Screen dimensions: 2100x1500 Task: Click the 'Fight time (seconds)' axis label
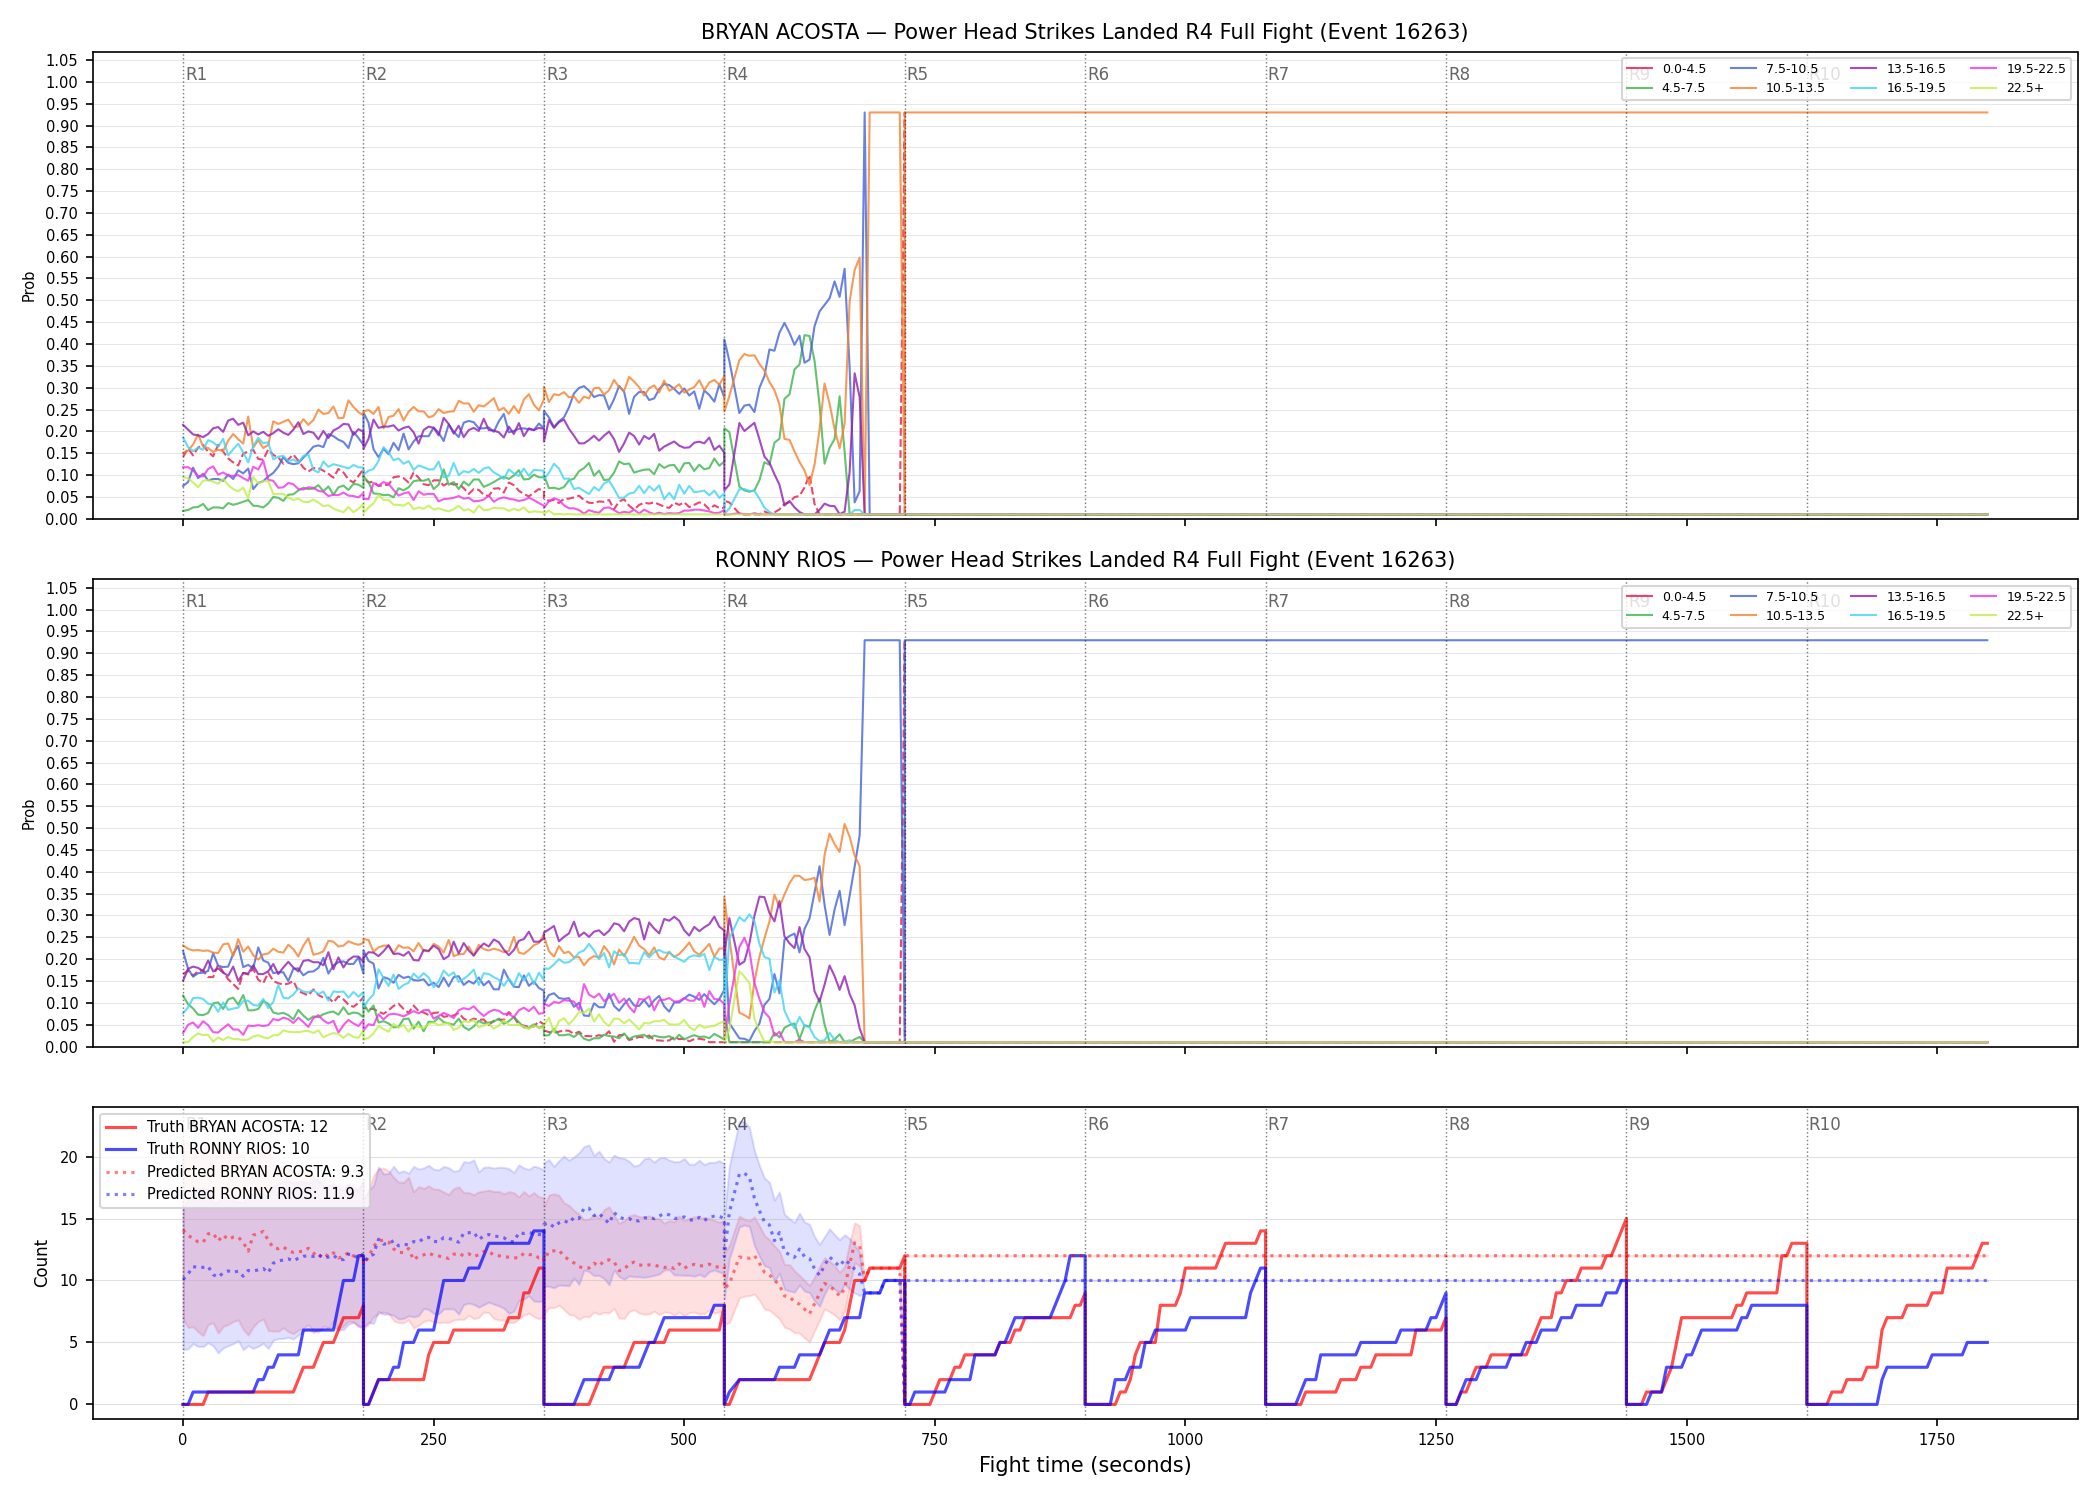coord(1085,1465)
